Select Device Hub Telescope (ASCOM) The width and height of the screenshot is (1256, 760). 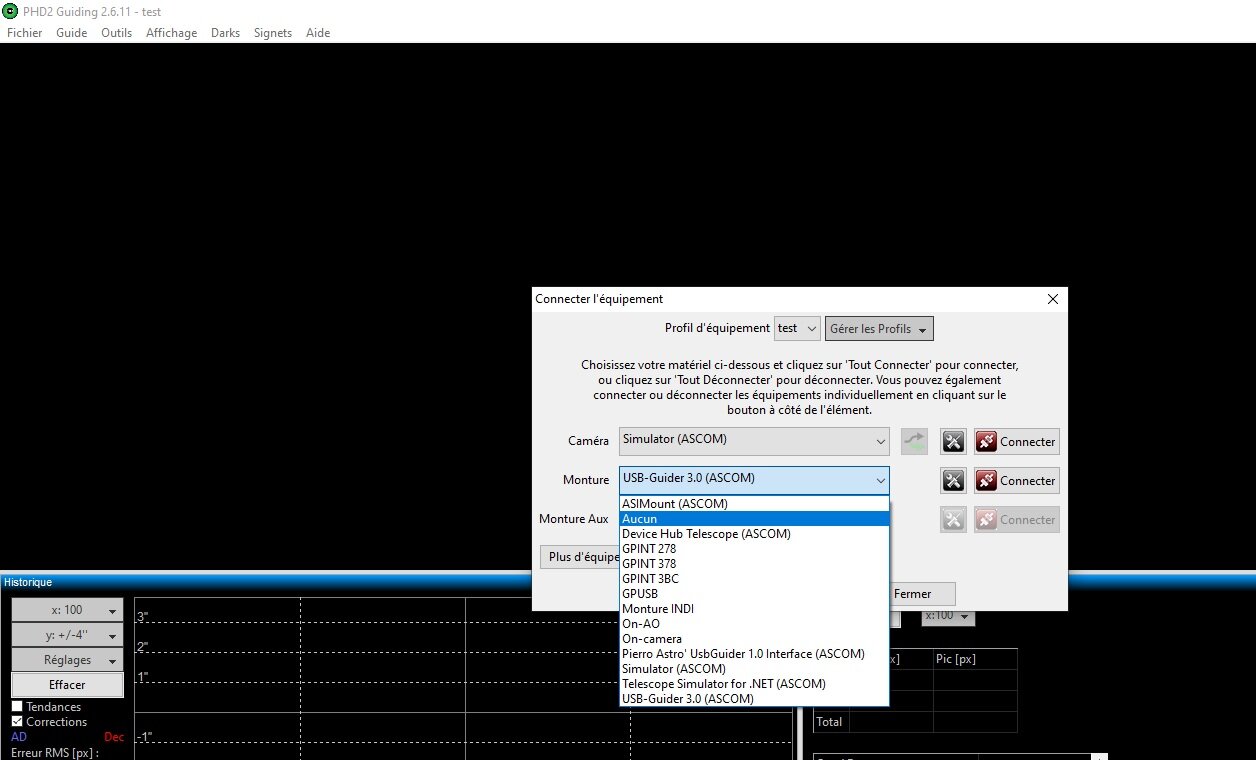754,534
